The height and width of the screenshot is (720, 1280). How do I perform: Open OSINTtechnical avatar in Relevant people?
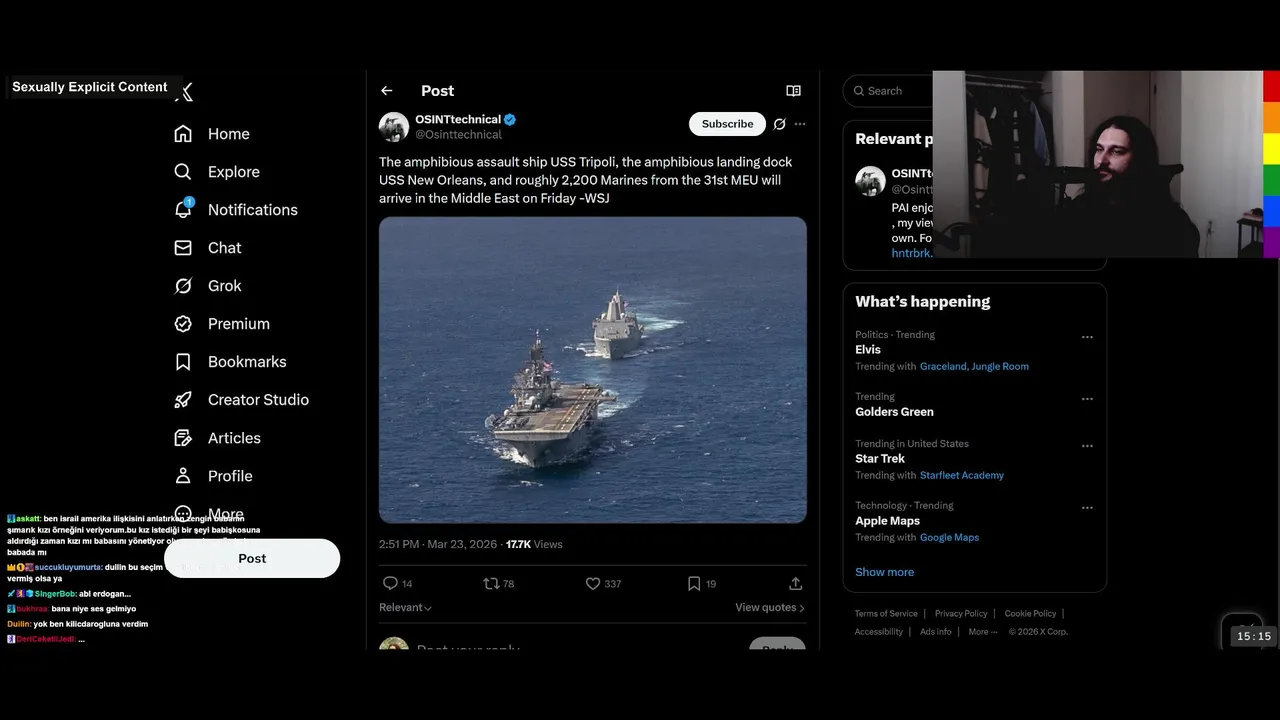[x=870, y=181]
